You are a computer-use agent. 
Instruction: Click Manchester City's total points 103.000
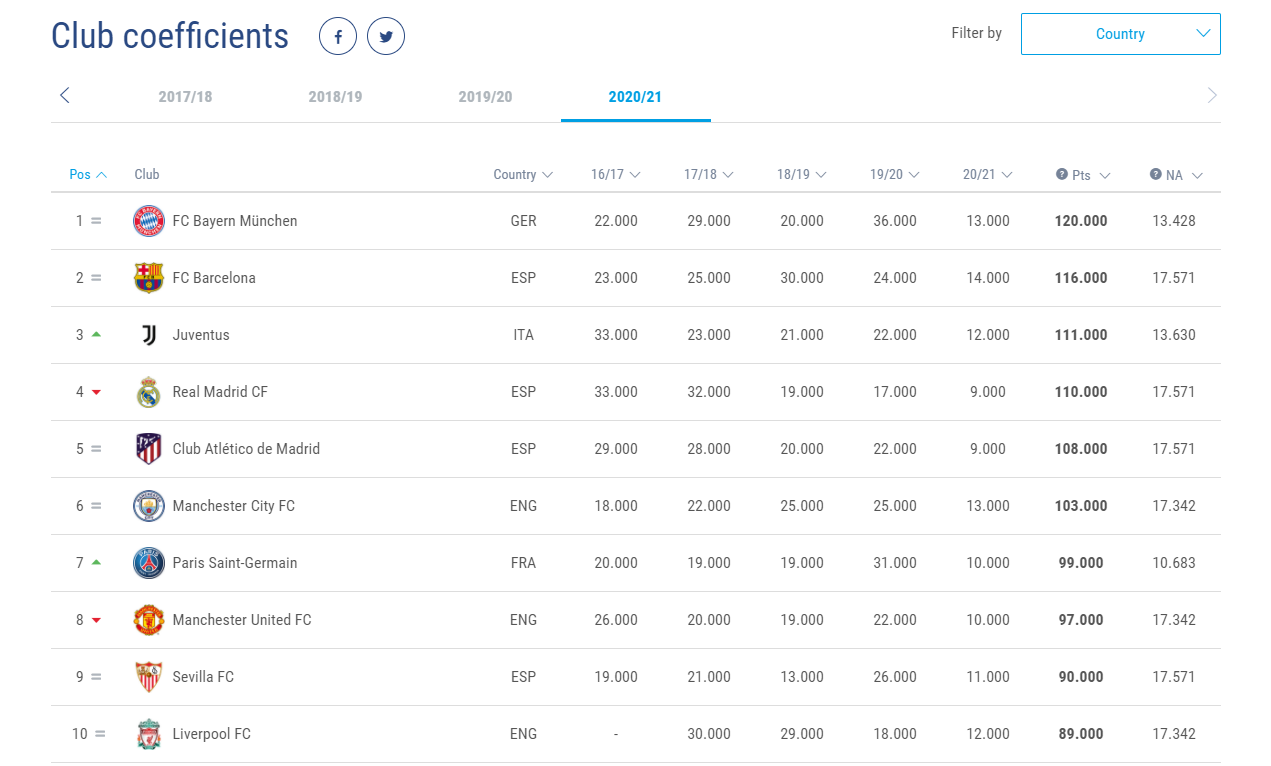(1081, 506)
